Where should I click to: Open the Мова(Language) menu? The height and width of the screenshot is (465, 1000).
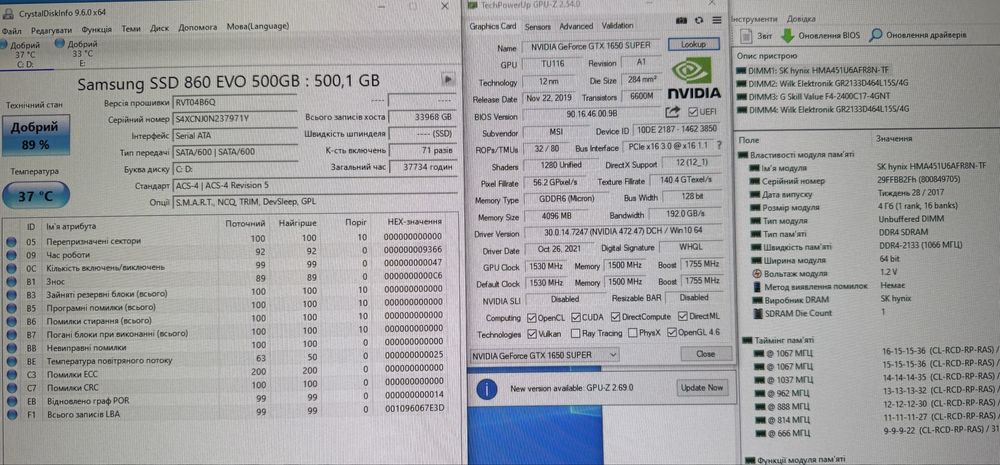click(258, 27)
